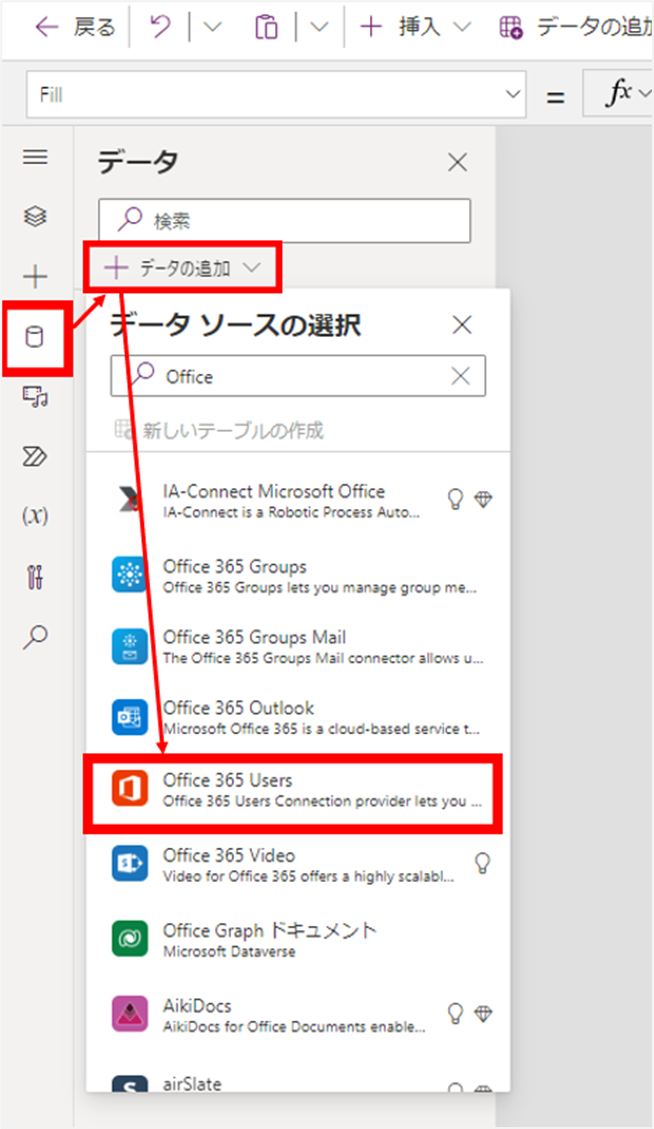Screen dimensions: 654x1129
Task: Click the undo arrow icon
Action: [160, 27]
